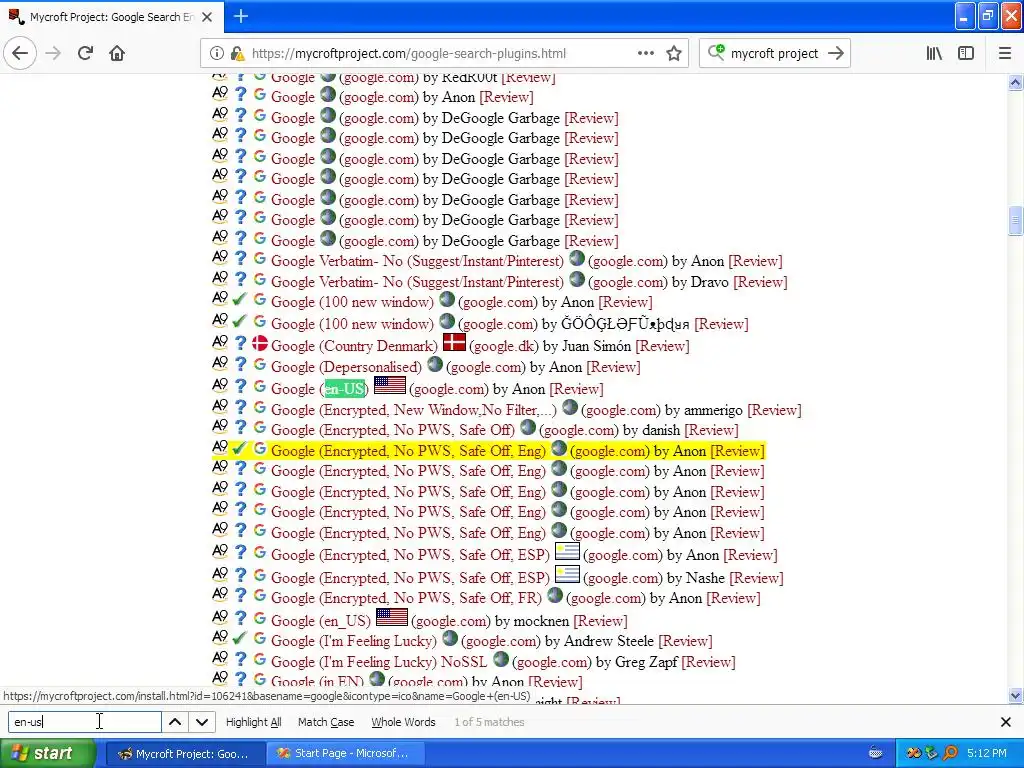Bookmark this page with the star icon
1024x768 pixels.
[674, 54]
